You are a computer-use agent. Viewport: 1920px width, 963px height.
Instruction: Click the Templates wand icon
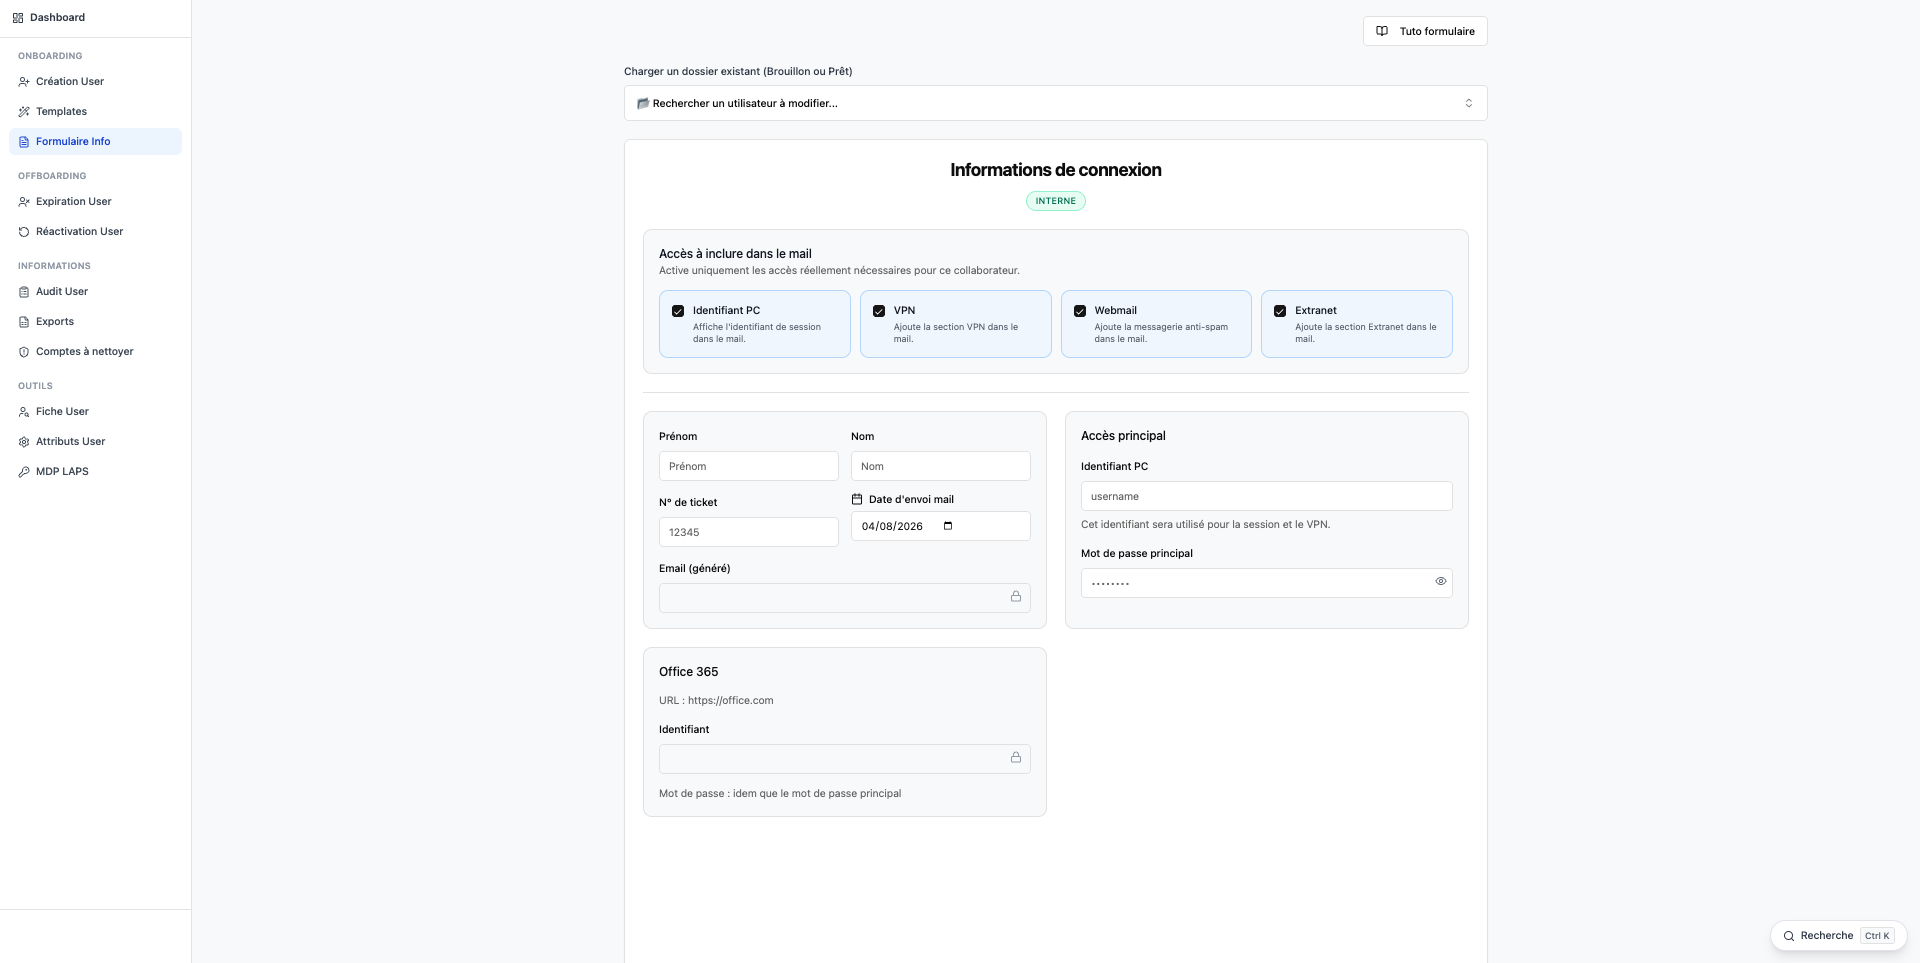[x=24, y=112]
